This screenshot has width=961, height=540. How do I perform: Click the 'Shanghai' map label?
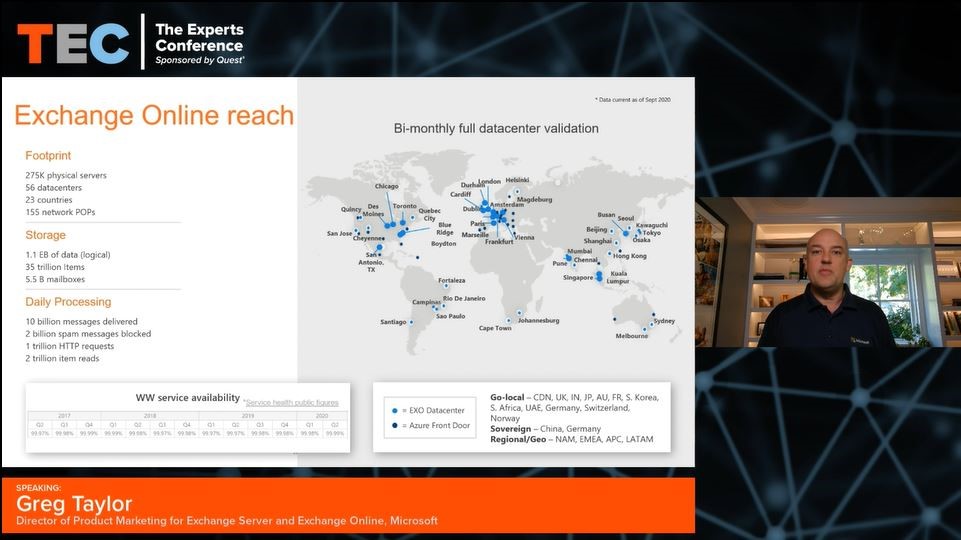(598, 241)
